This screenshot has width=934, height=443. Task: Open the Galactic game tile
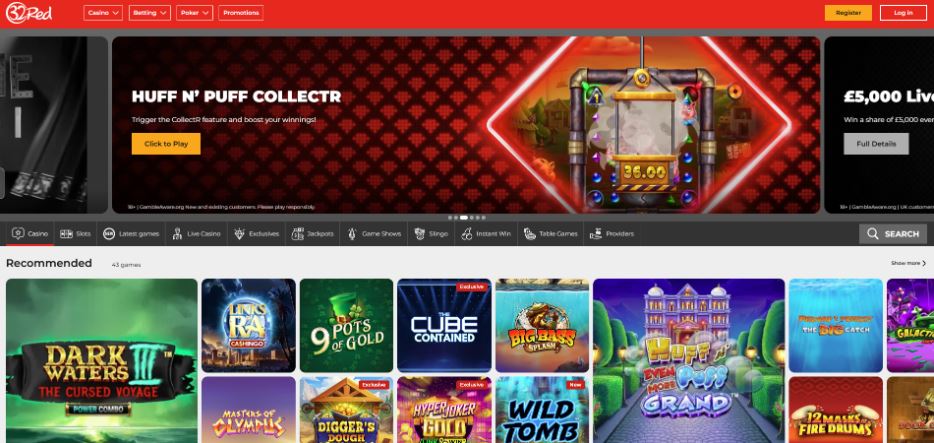(x=910, y=326)
